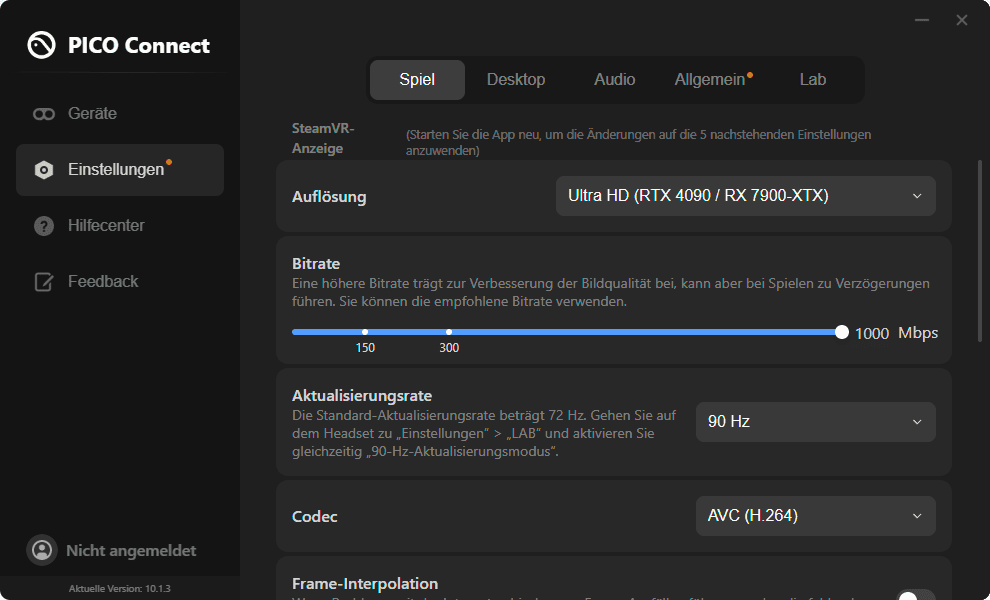Open the Auflösung resolution dropdown
The image size is (990, 600).
746,196
